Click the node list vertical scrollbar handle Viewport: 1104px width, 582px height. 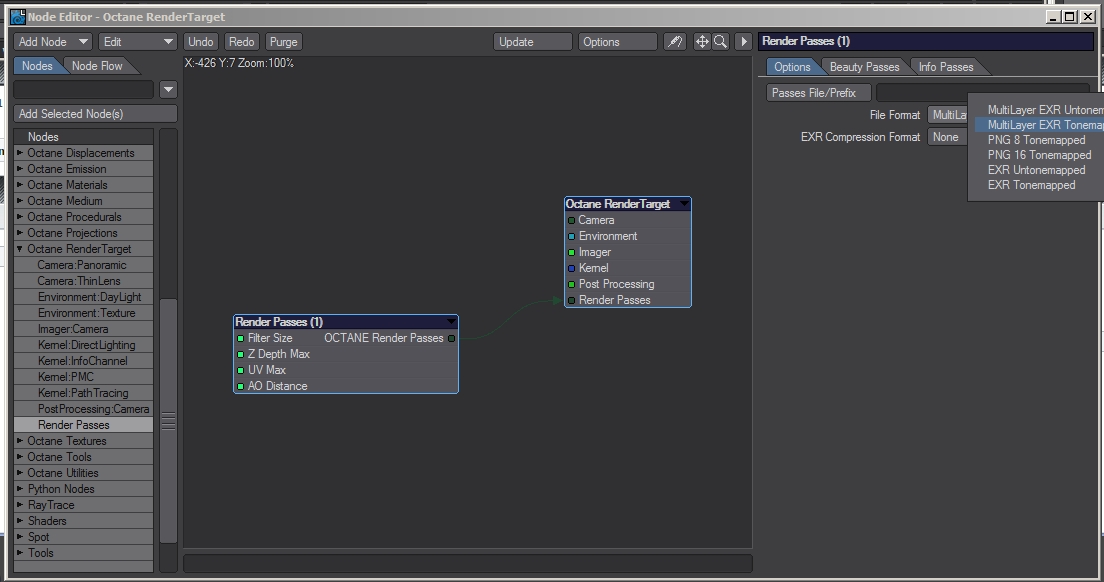[x=168, y=421]
